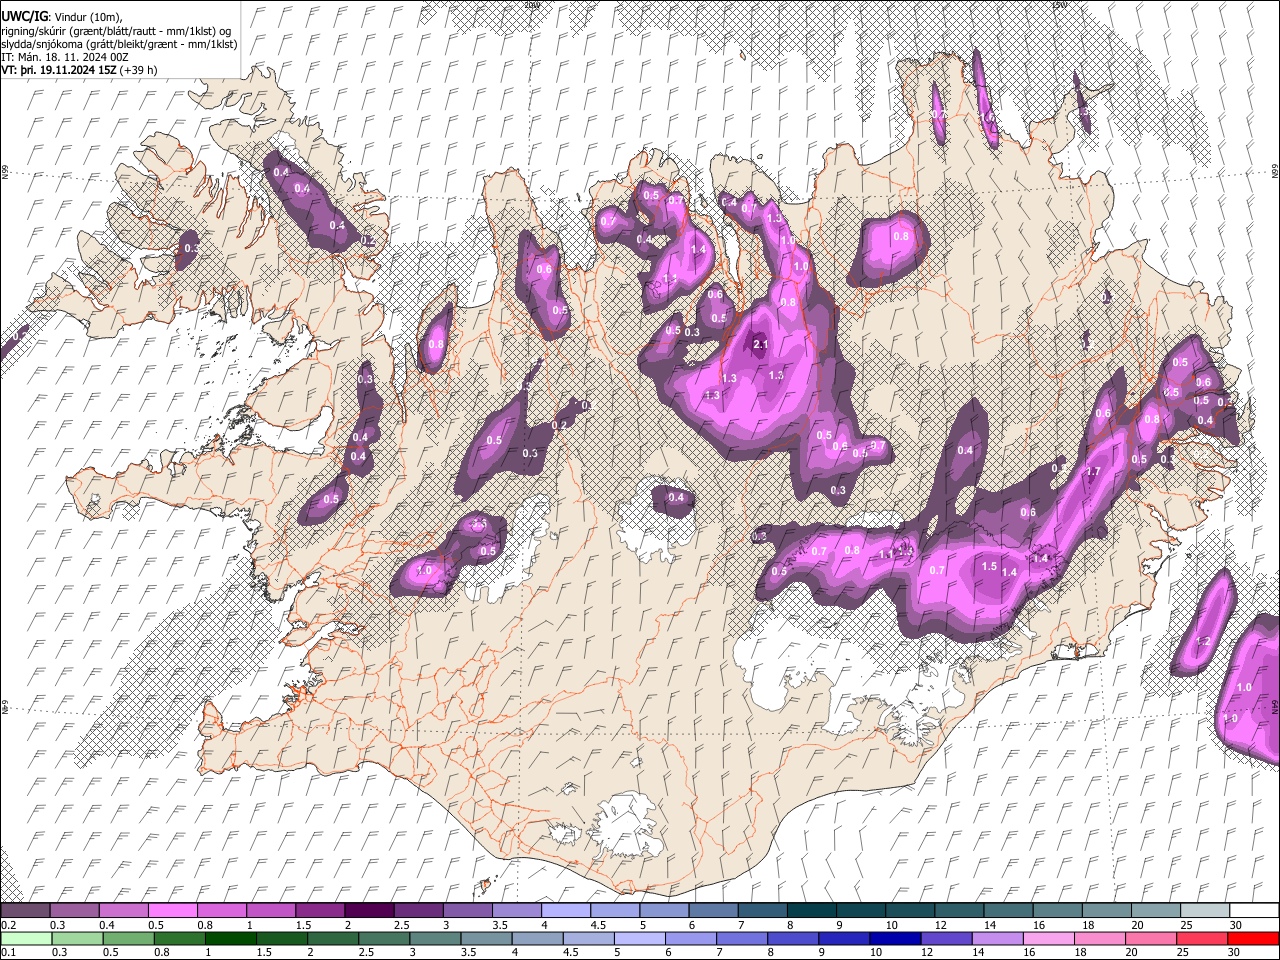
Task: Pick the bright red 30 rain legend swatch
Action: [x=1254, y=939]
